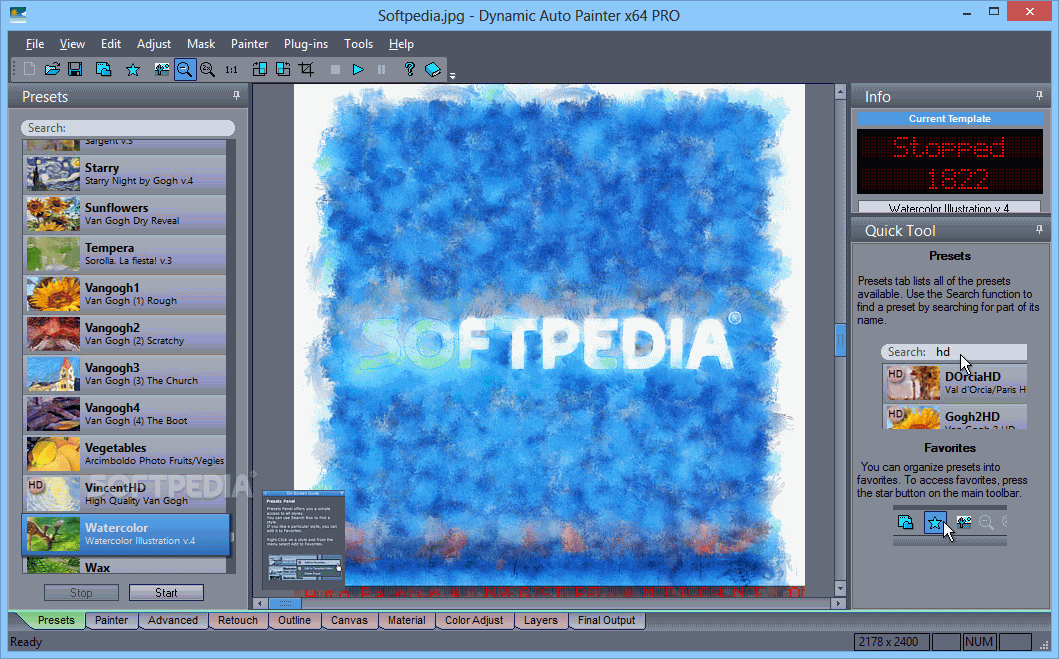Click the On-Screen Guide thumbnail popup

(303, 538)
